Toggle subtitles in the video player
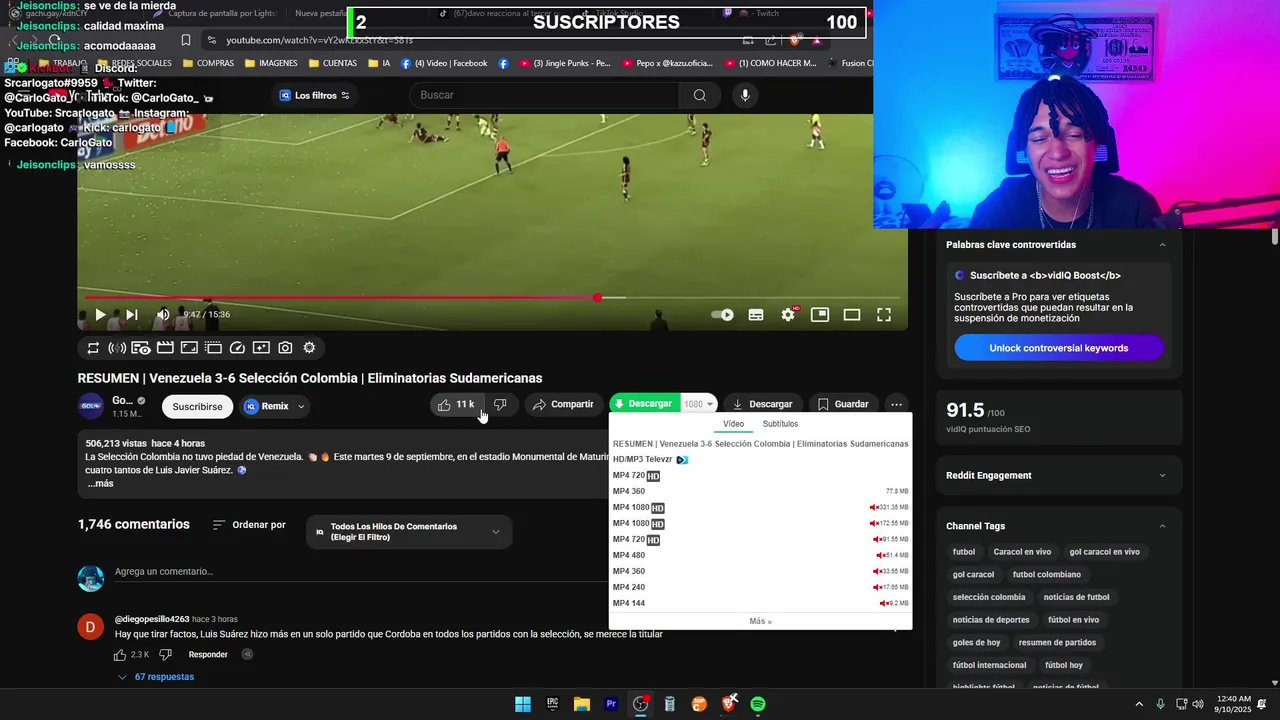The width and height of the screenshot is (1280, 720). (x=756, y=314)
